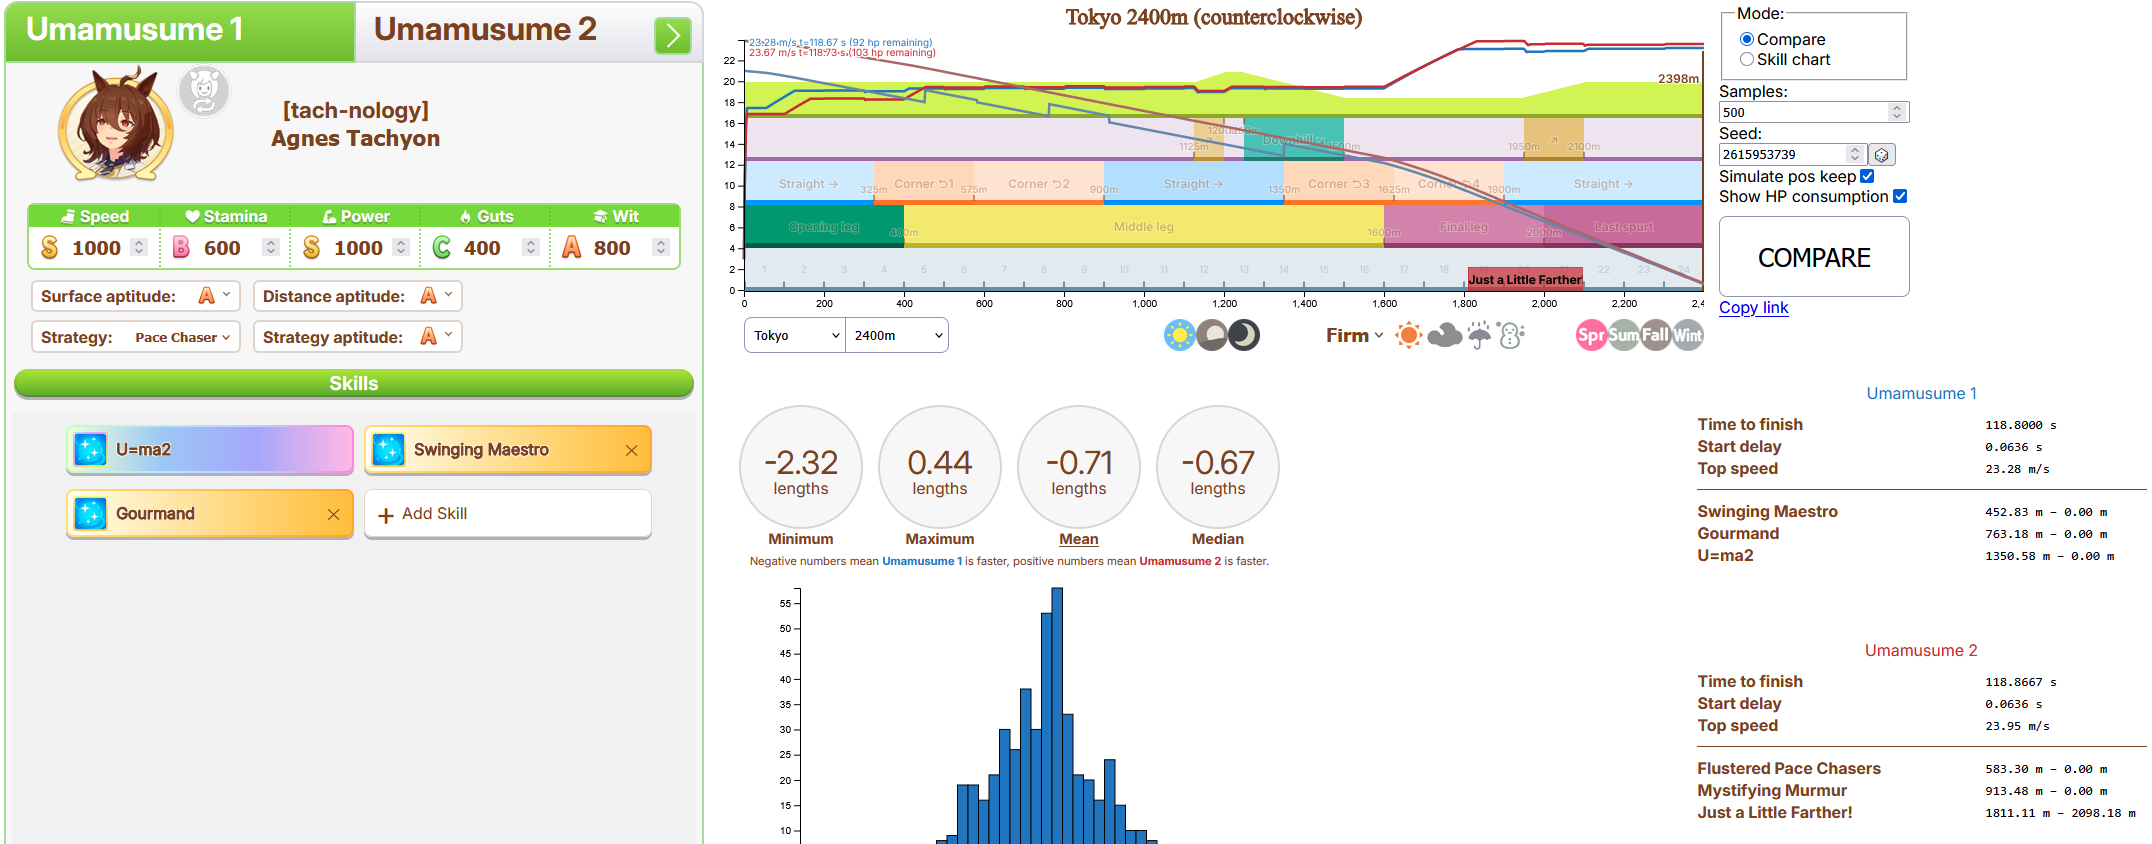The height and width of the screenshot is (844, 2152).
Task: Remove Gourmand skill
Action: [x=333, y=514]
